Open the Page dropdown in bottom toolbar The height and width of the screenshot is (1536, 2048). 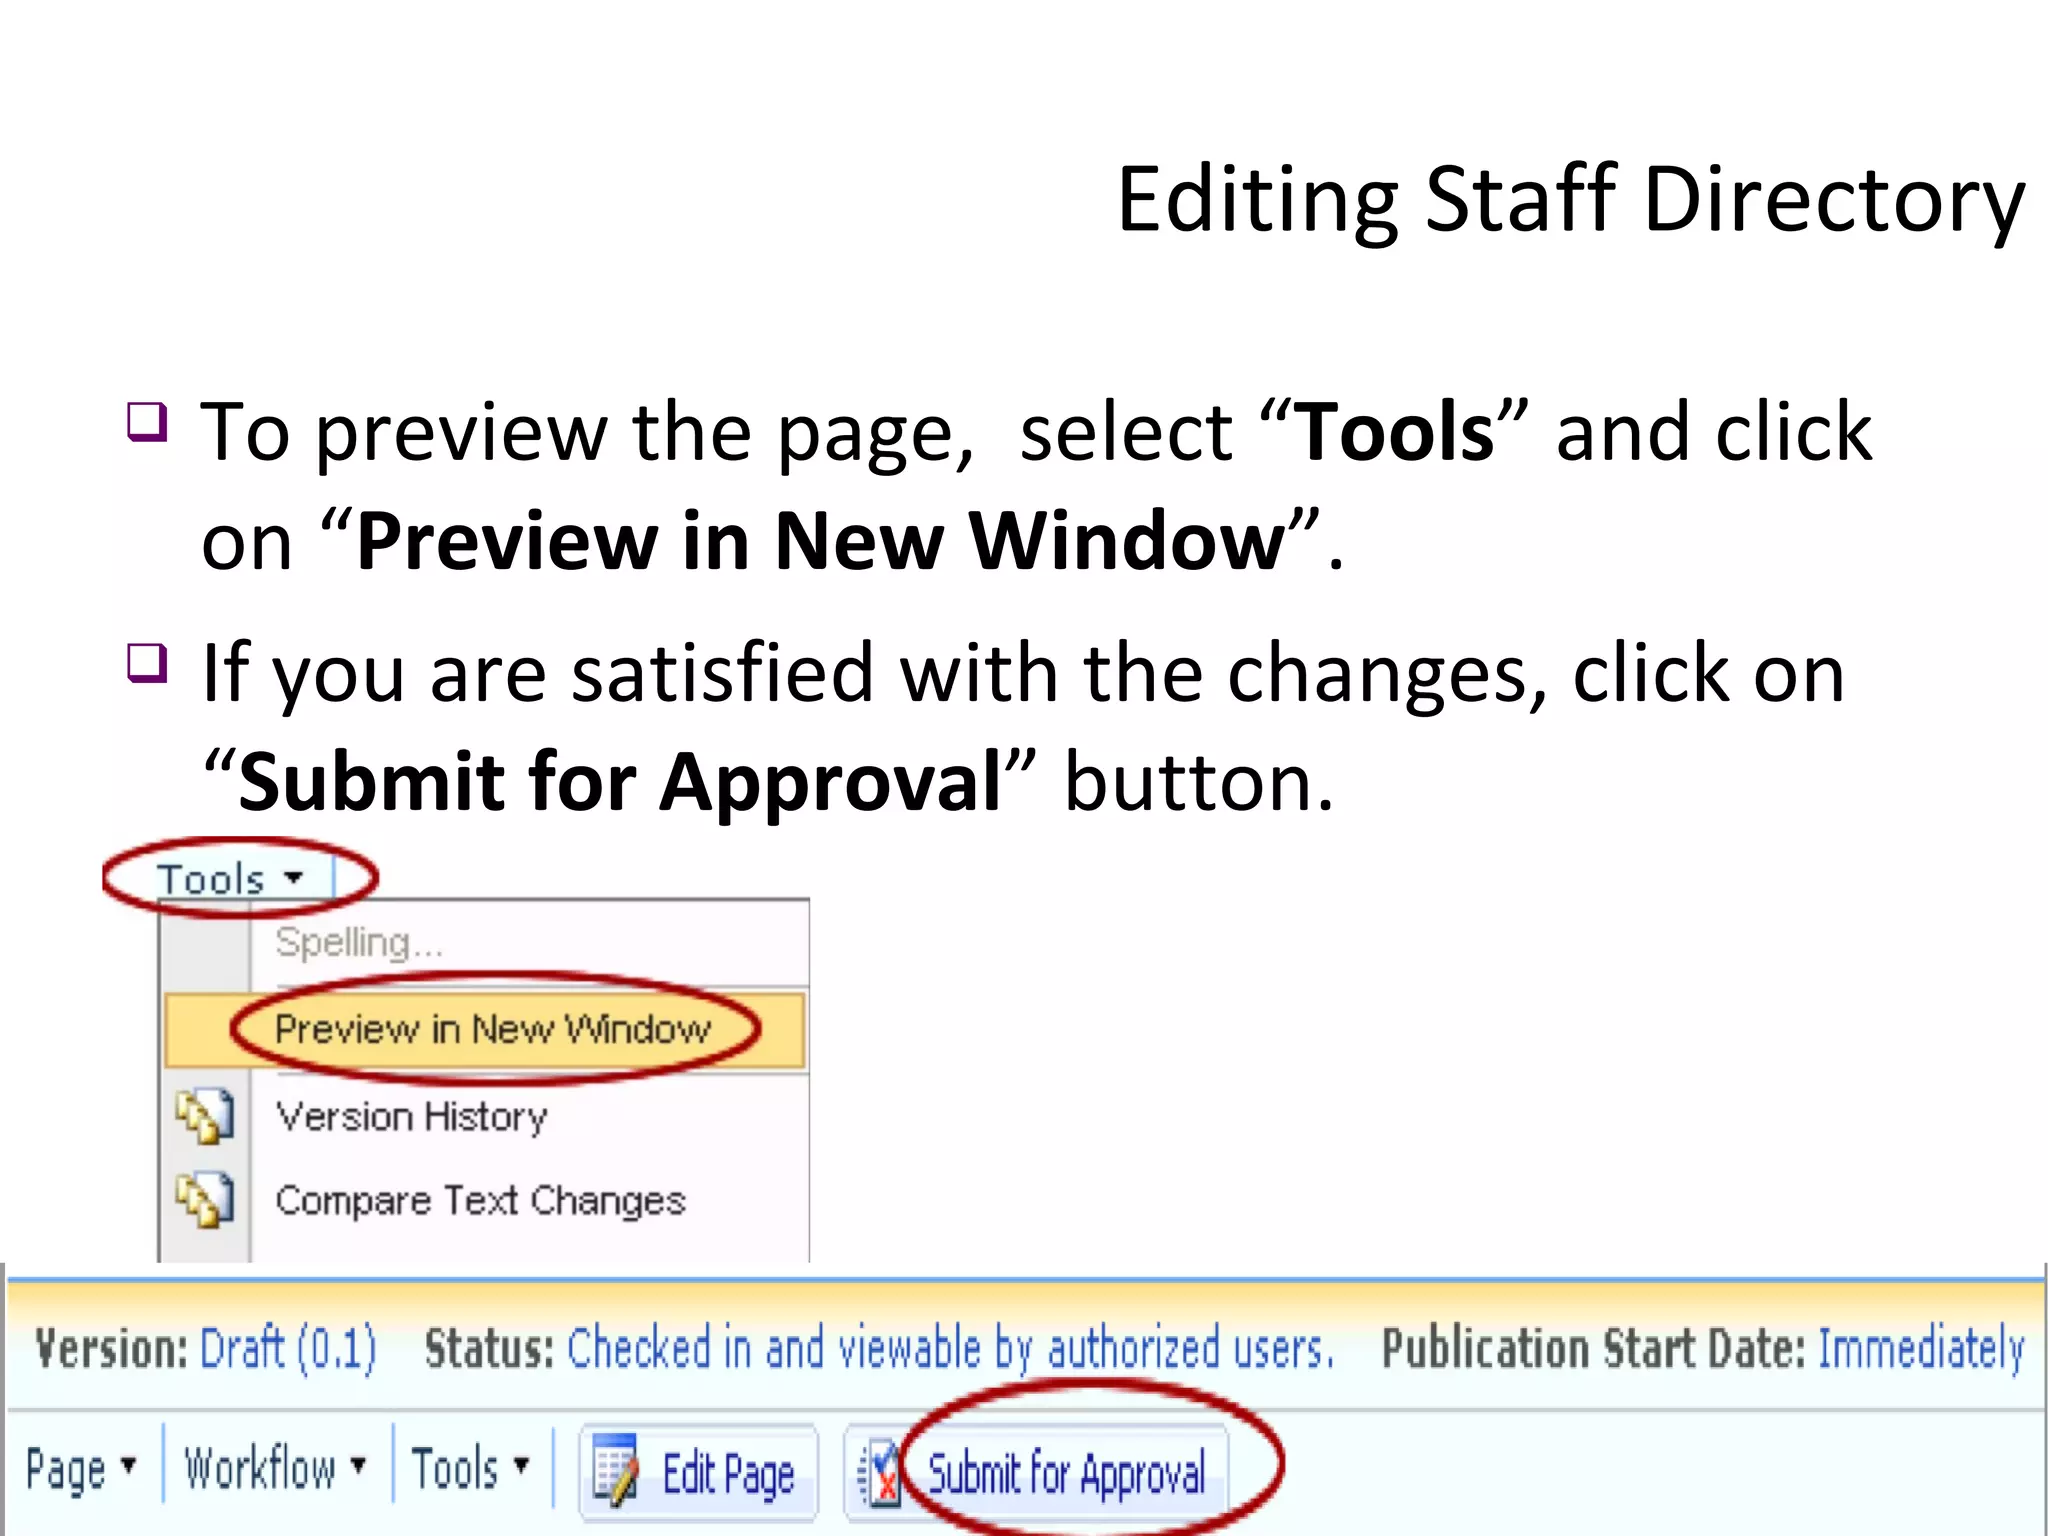tap(81, 1469)
